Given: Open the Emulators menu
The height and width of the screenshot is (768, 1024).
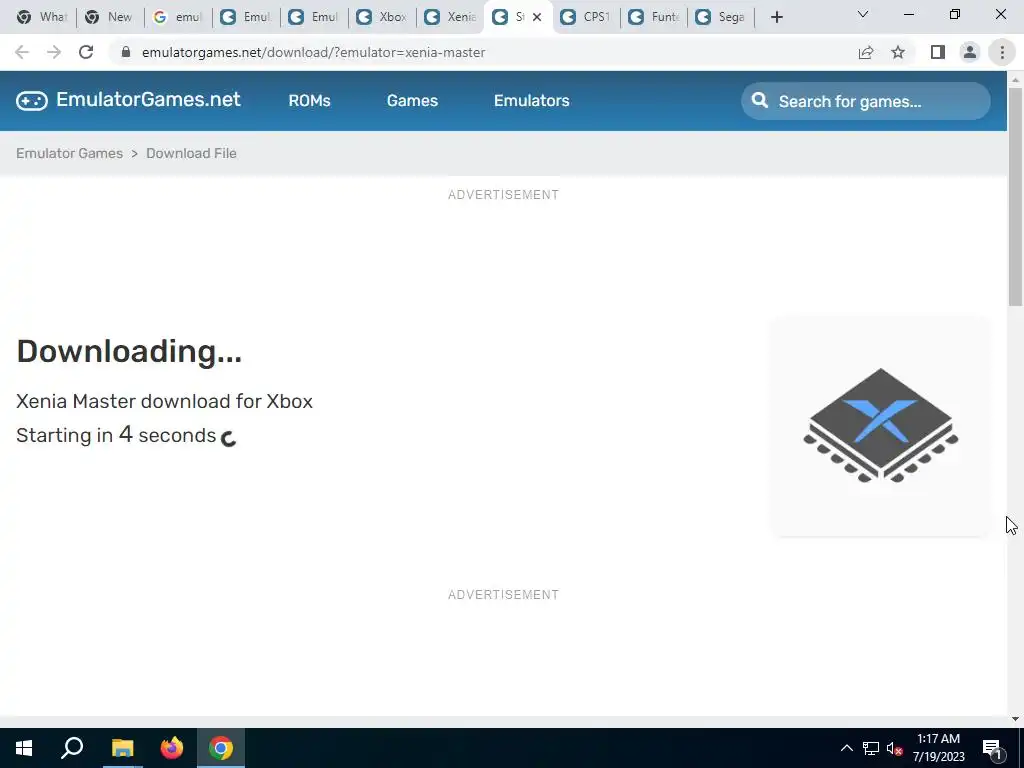Looking at the screenshot, I should (x=532, y=101).
